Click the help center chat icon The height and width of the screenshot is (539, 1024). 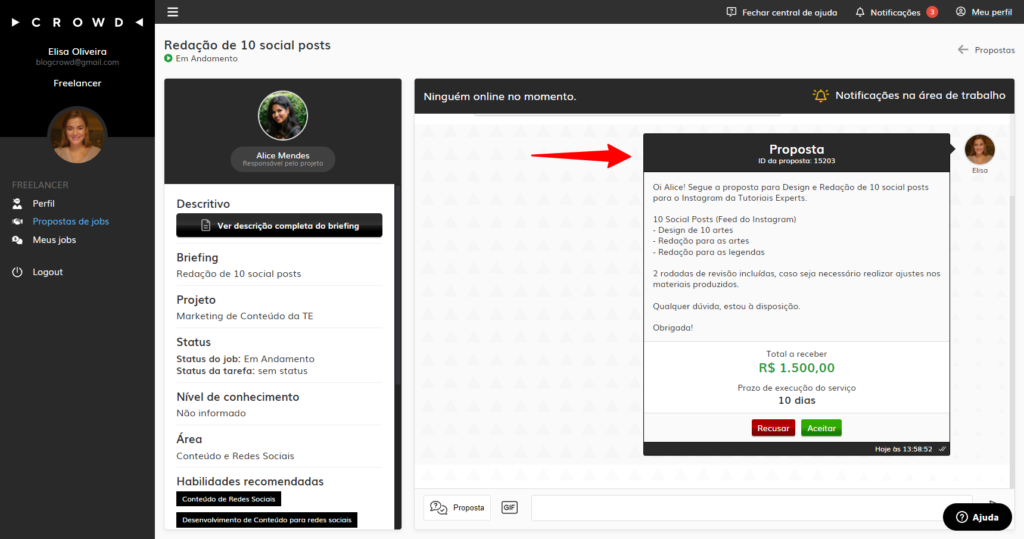click(x=731, y=12)
